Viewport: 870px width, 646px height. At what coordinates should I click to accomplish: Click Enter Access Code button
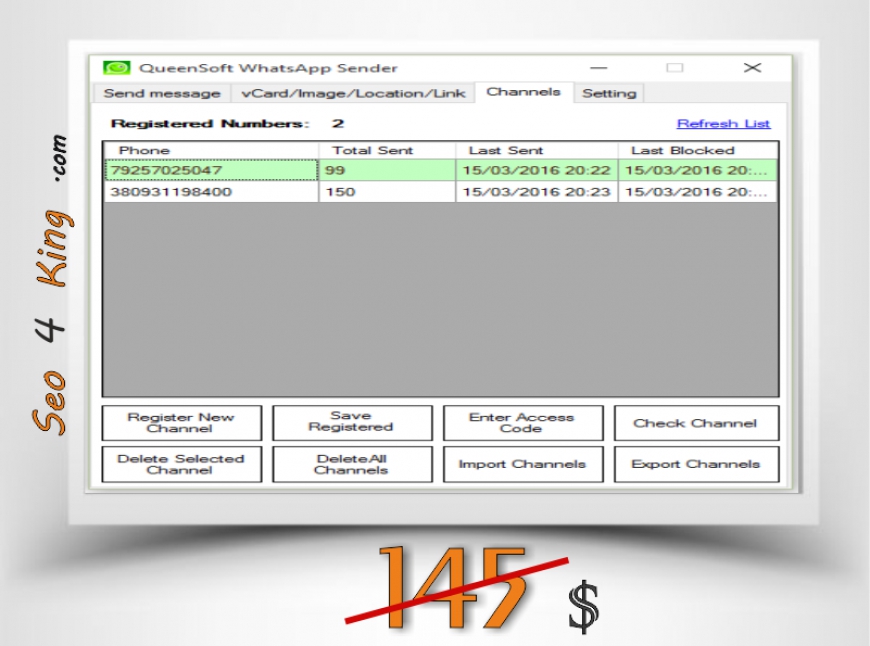523,423
